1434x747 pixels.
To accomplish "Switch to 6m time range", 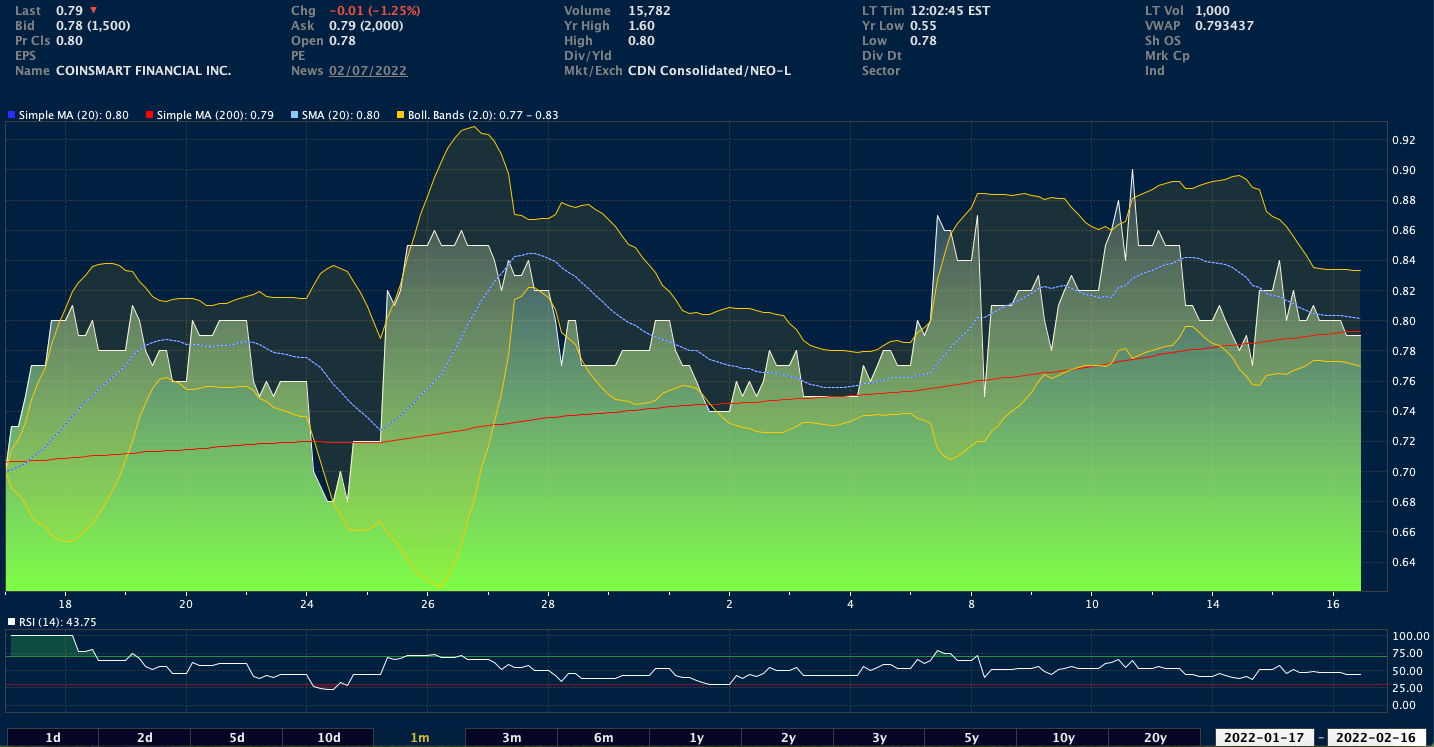I will 604,738.
